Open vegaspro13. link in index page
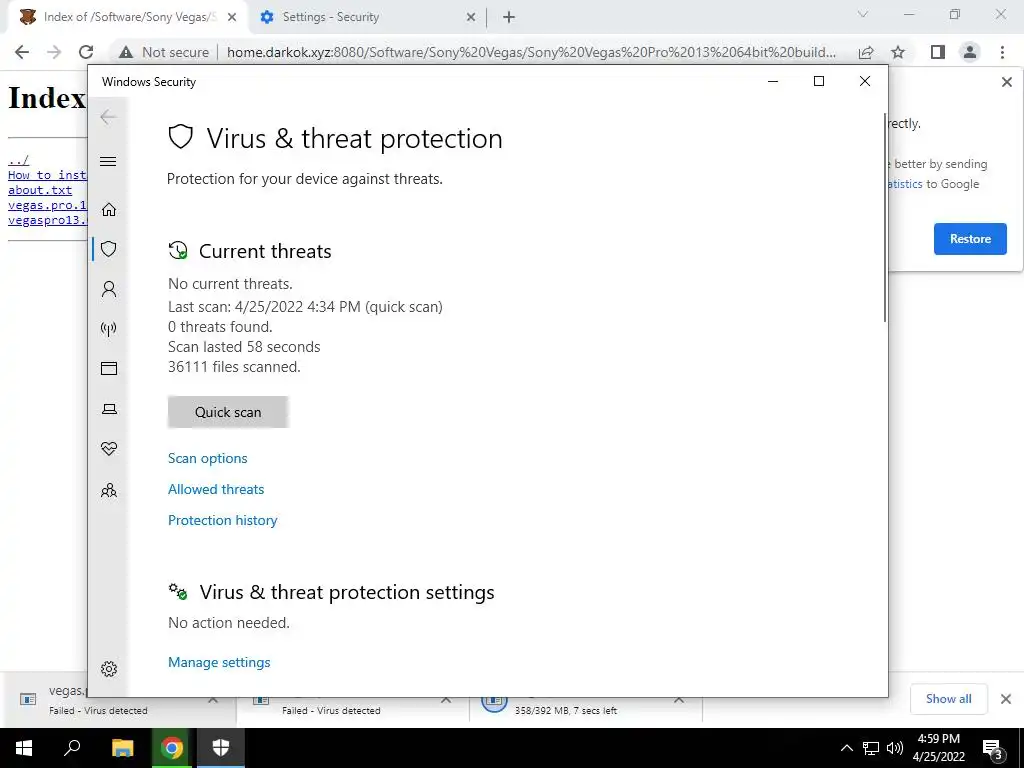 (47, 220)
